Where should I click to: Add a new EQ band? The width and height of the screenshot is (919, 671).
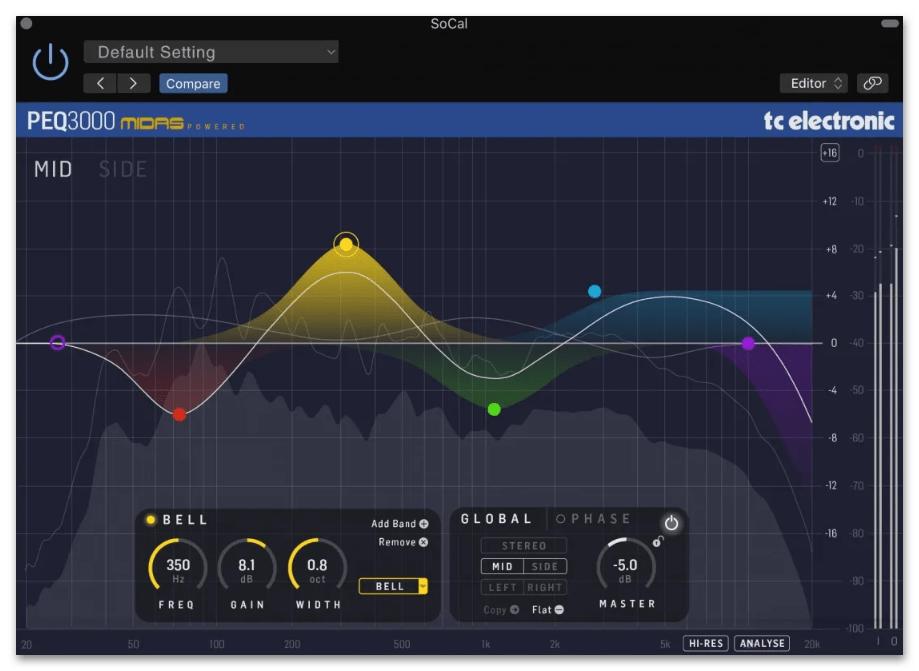[x=400, y=523]
